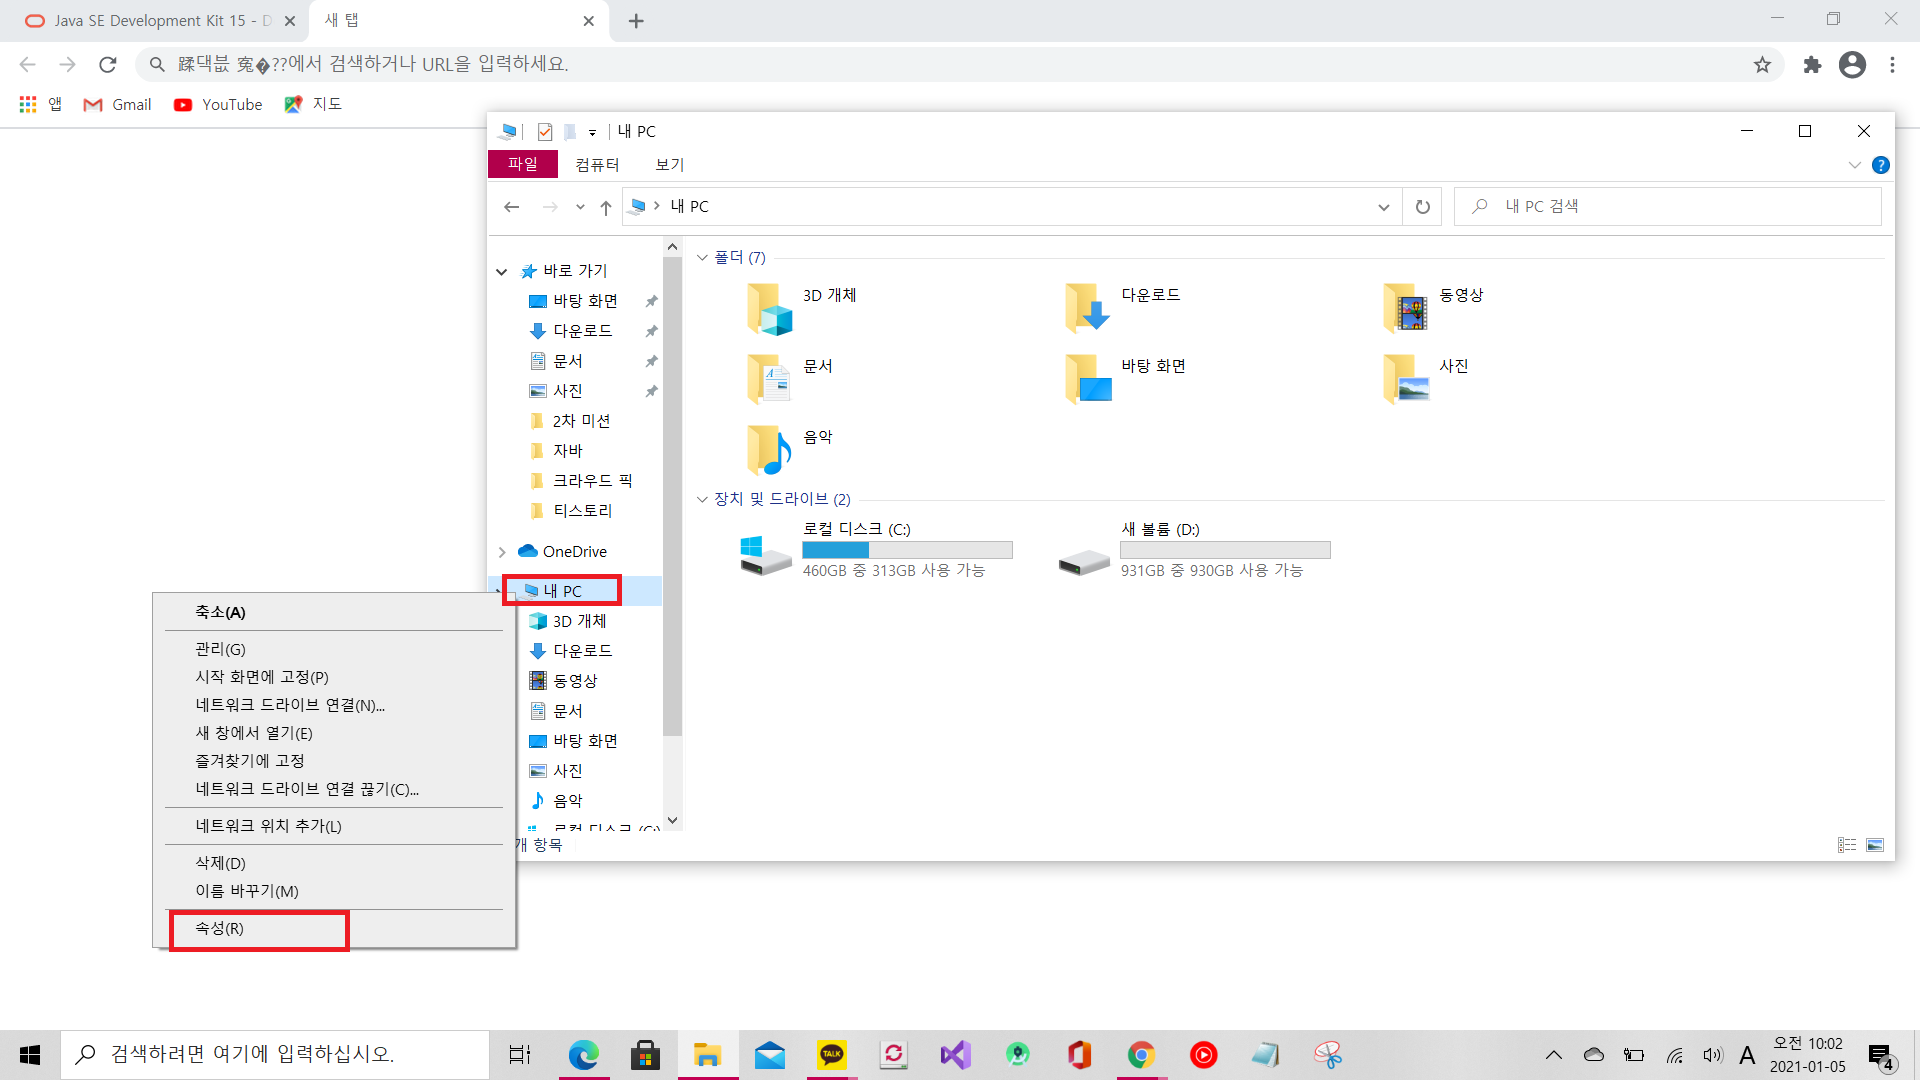Image resolution: width=1920 pixels, height=1080 pixels.
Task: Go up one folder level in Explorer
Action: pos(605,207)
